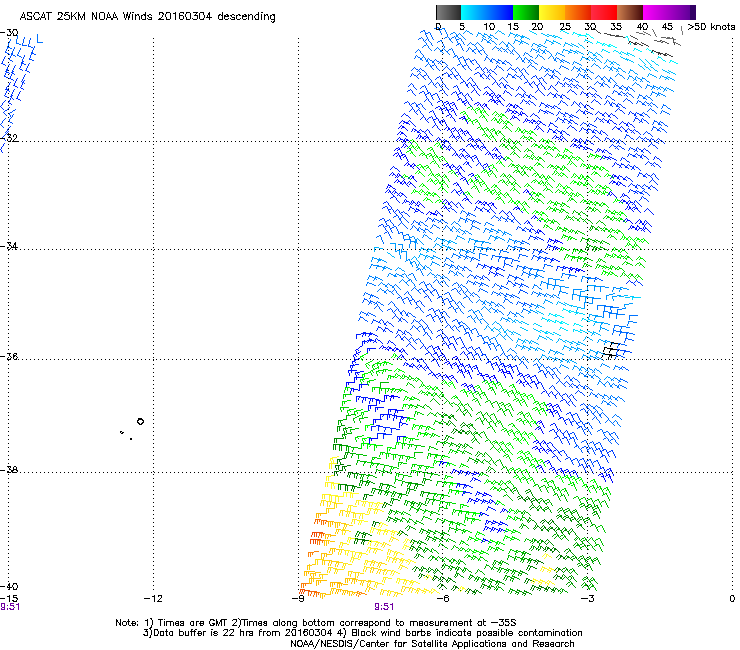Click the '-15' longitude axis label
The height and width of the screenshot is (650, 740).
9,598
